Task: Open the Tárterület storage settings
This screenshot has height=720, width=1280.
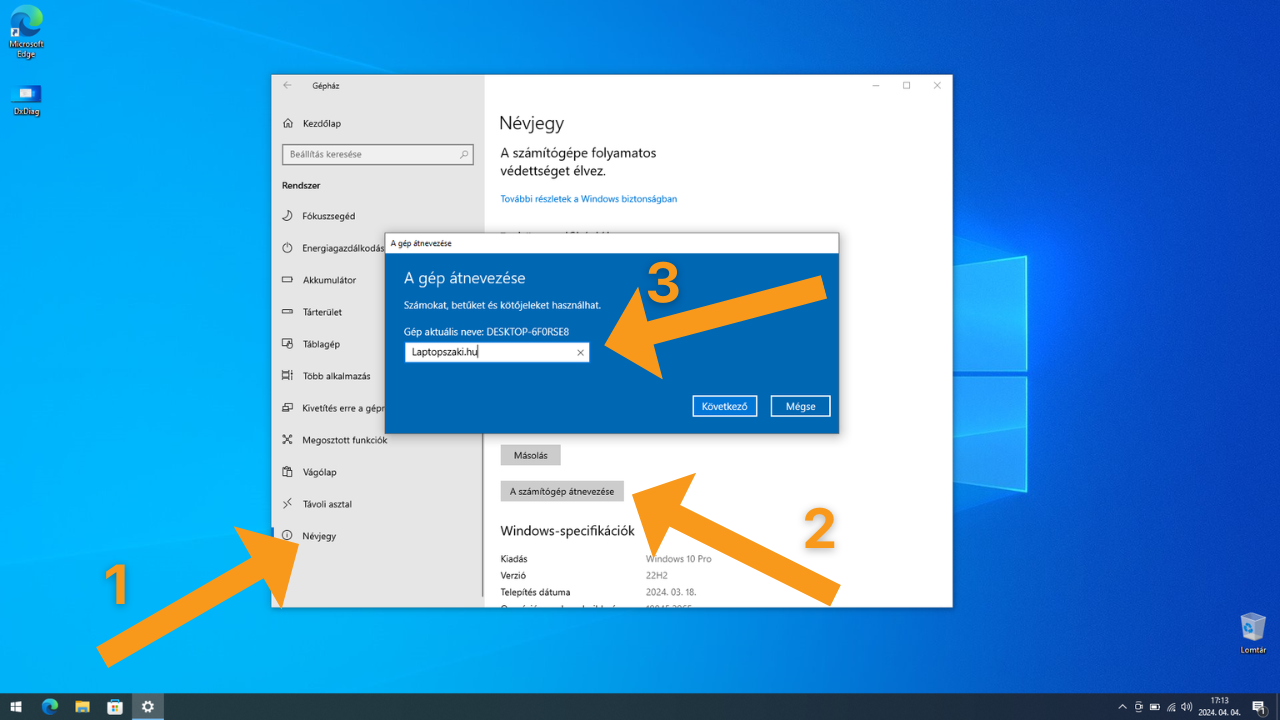Action: tap(322, 312)
